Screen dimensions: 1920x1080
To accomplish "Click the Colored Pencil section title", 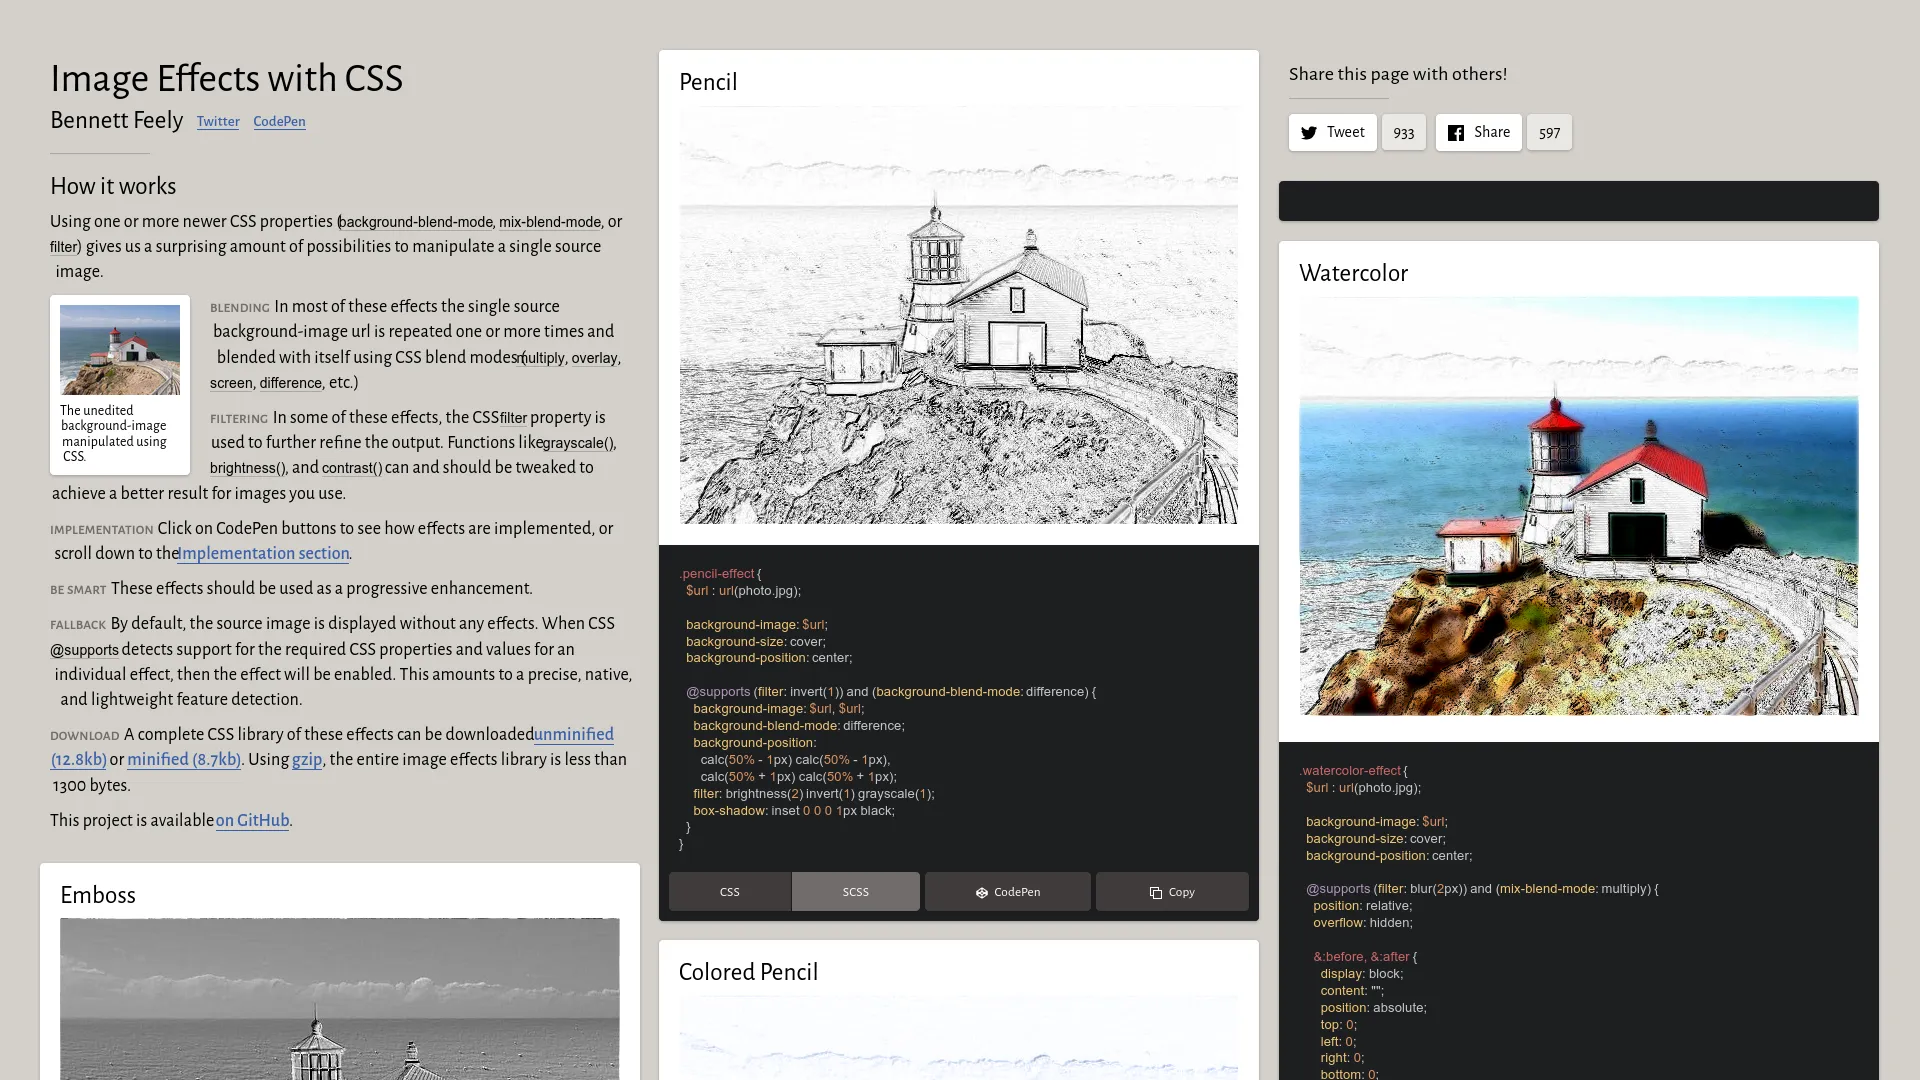I will pos(748,973).
